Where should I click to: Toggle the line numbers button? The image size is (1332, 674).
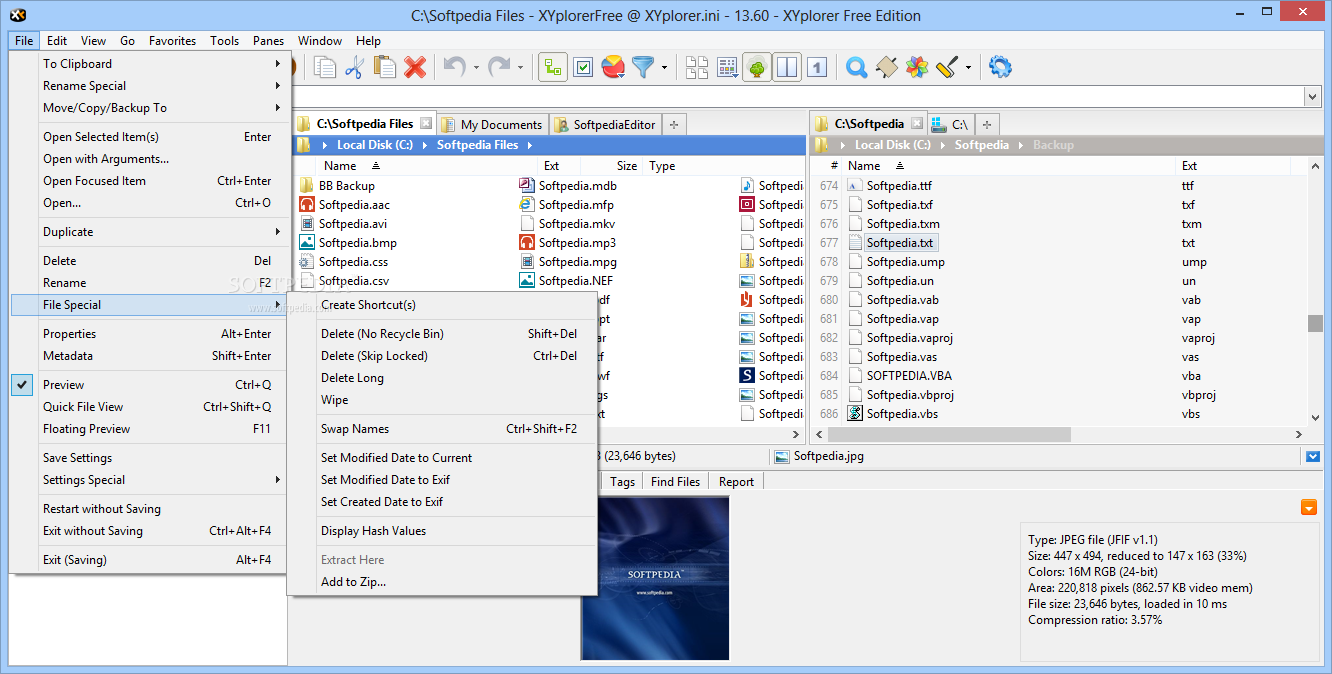pyautogui.click(x=817, y=67)
